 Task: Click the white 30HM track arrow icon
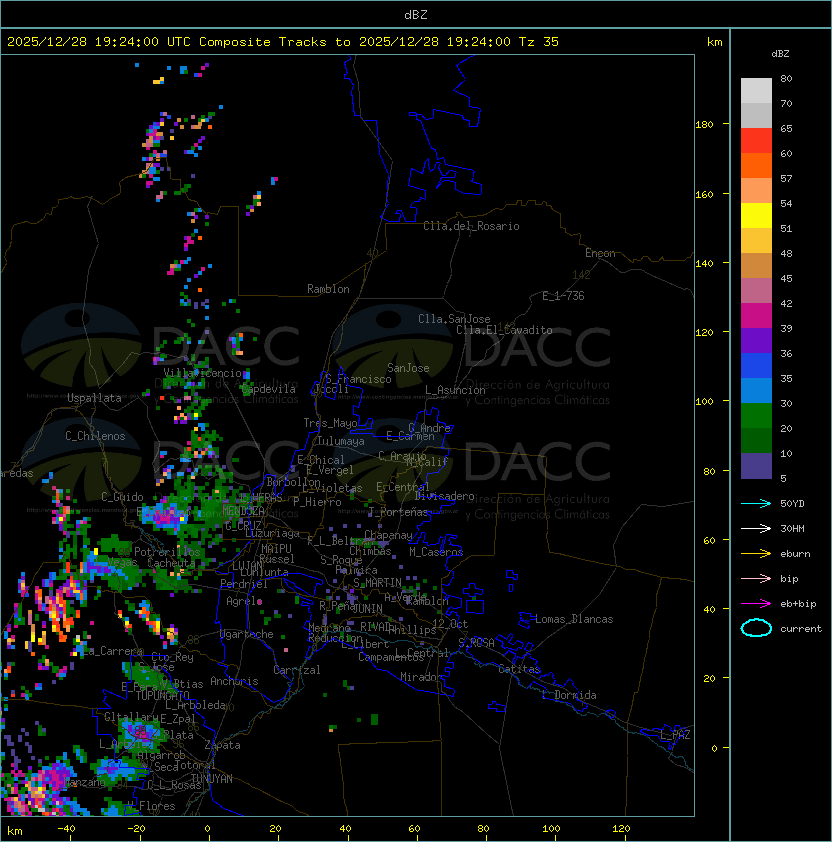coord(756,528)
